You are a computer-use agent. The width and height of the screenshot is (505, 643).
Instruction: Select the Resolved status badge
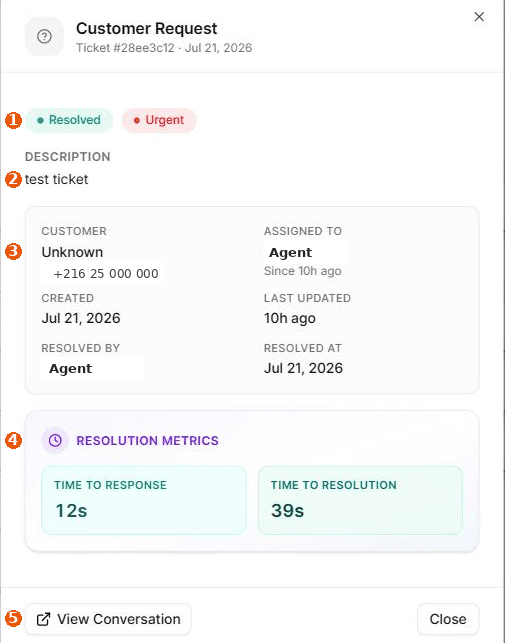tap(69, 120)
